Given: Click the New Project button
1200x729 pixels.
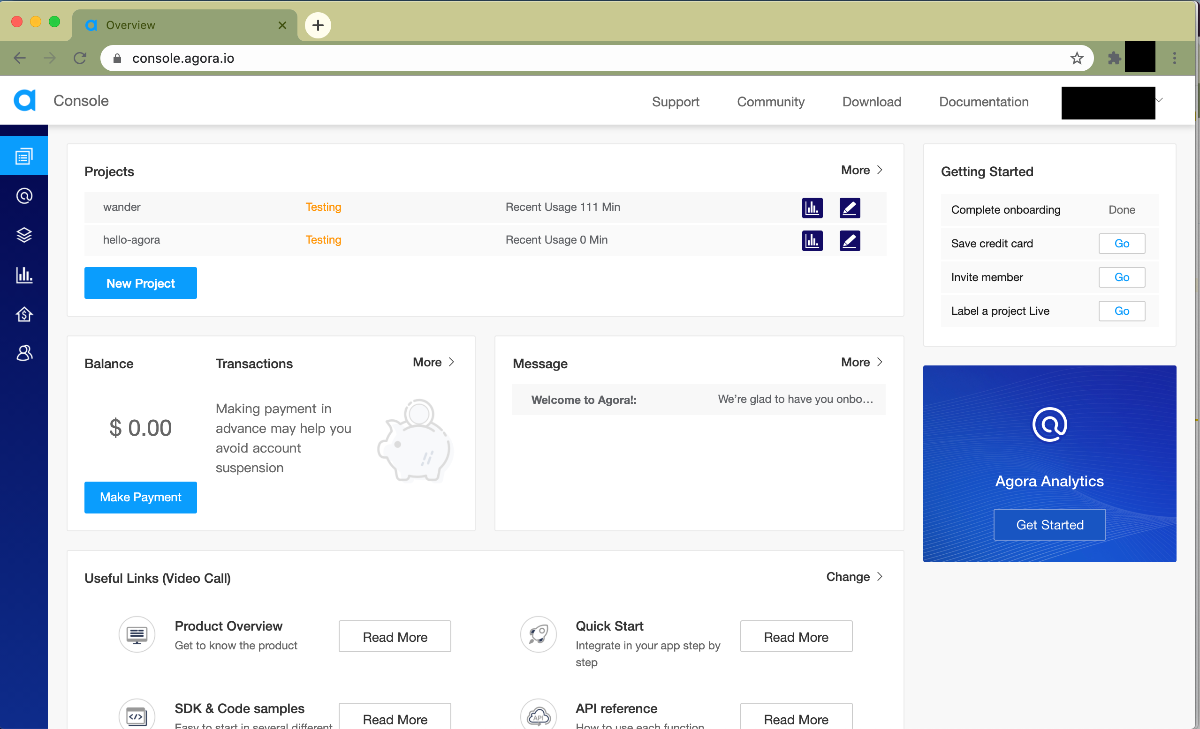Looking at the screenshot, I should tap(140, 283).
